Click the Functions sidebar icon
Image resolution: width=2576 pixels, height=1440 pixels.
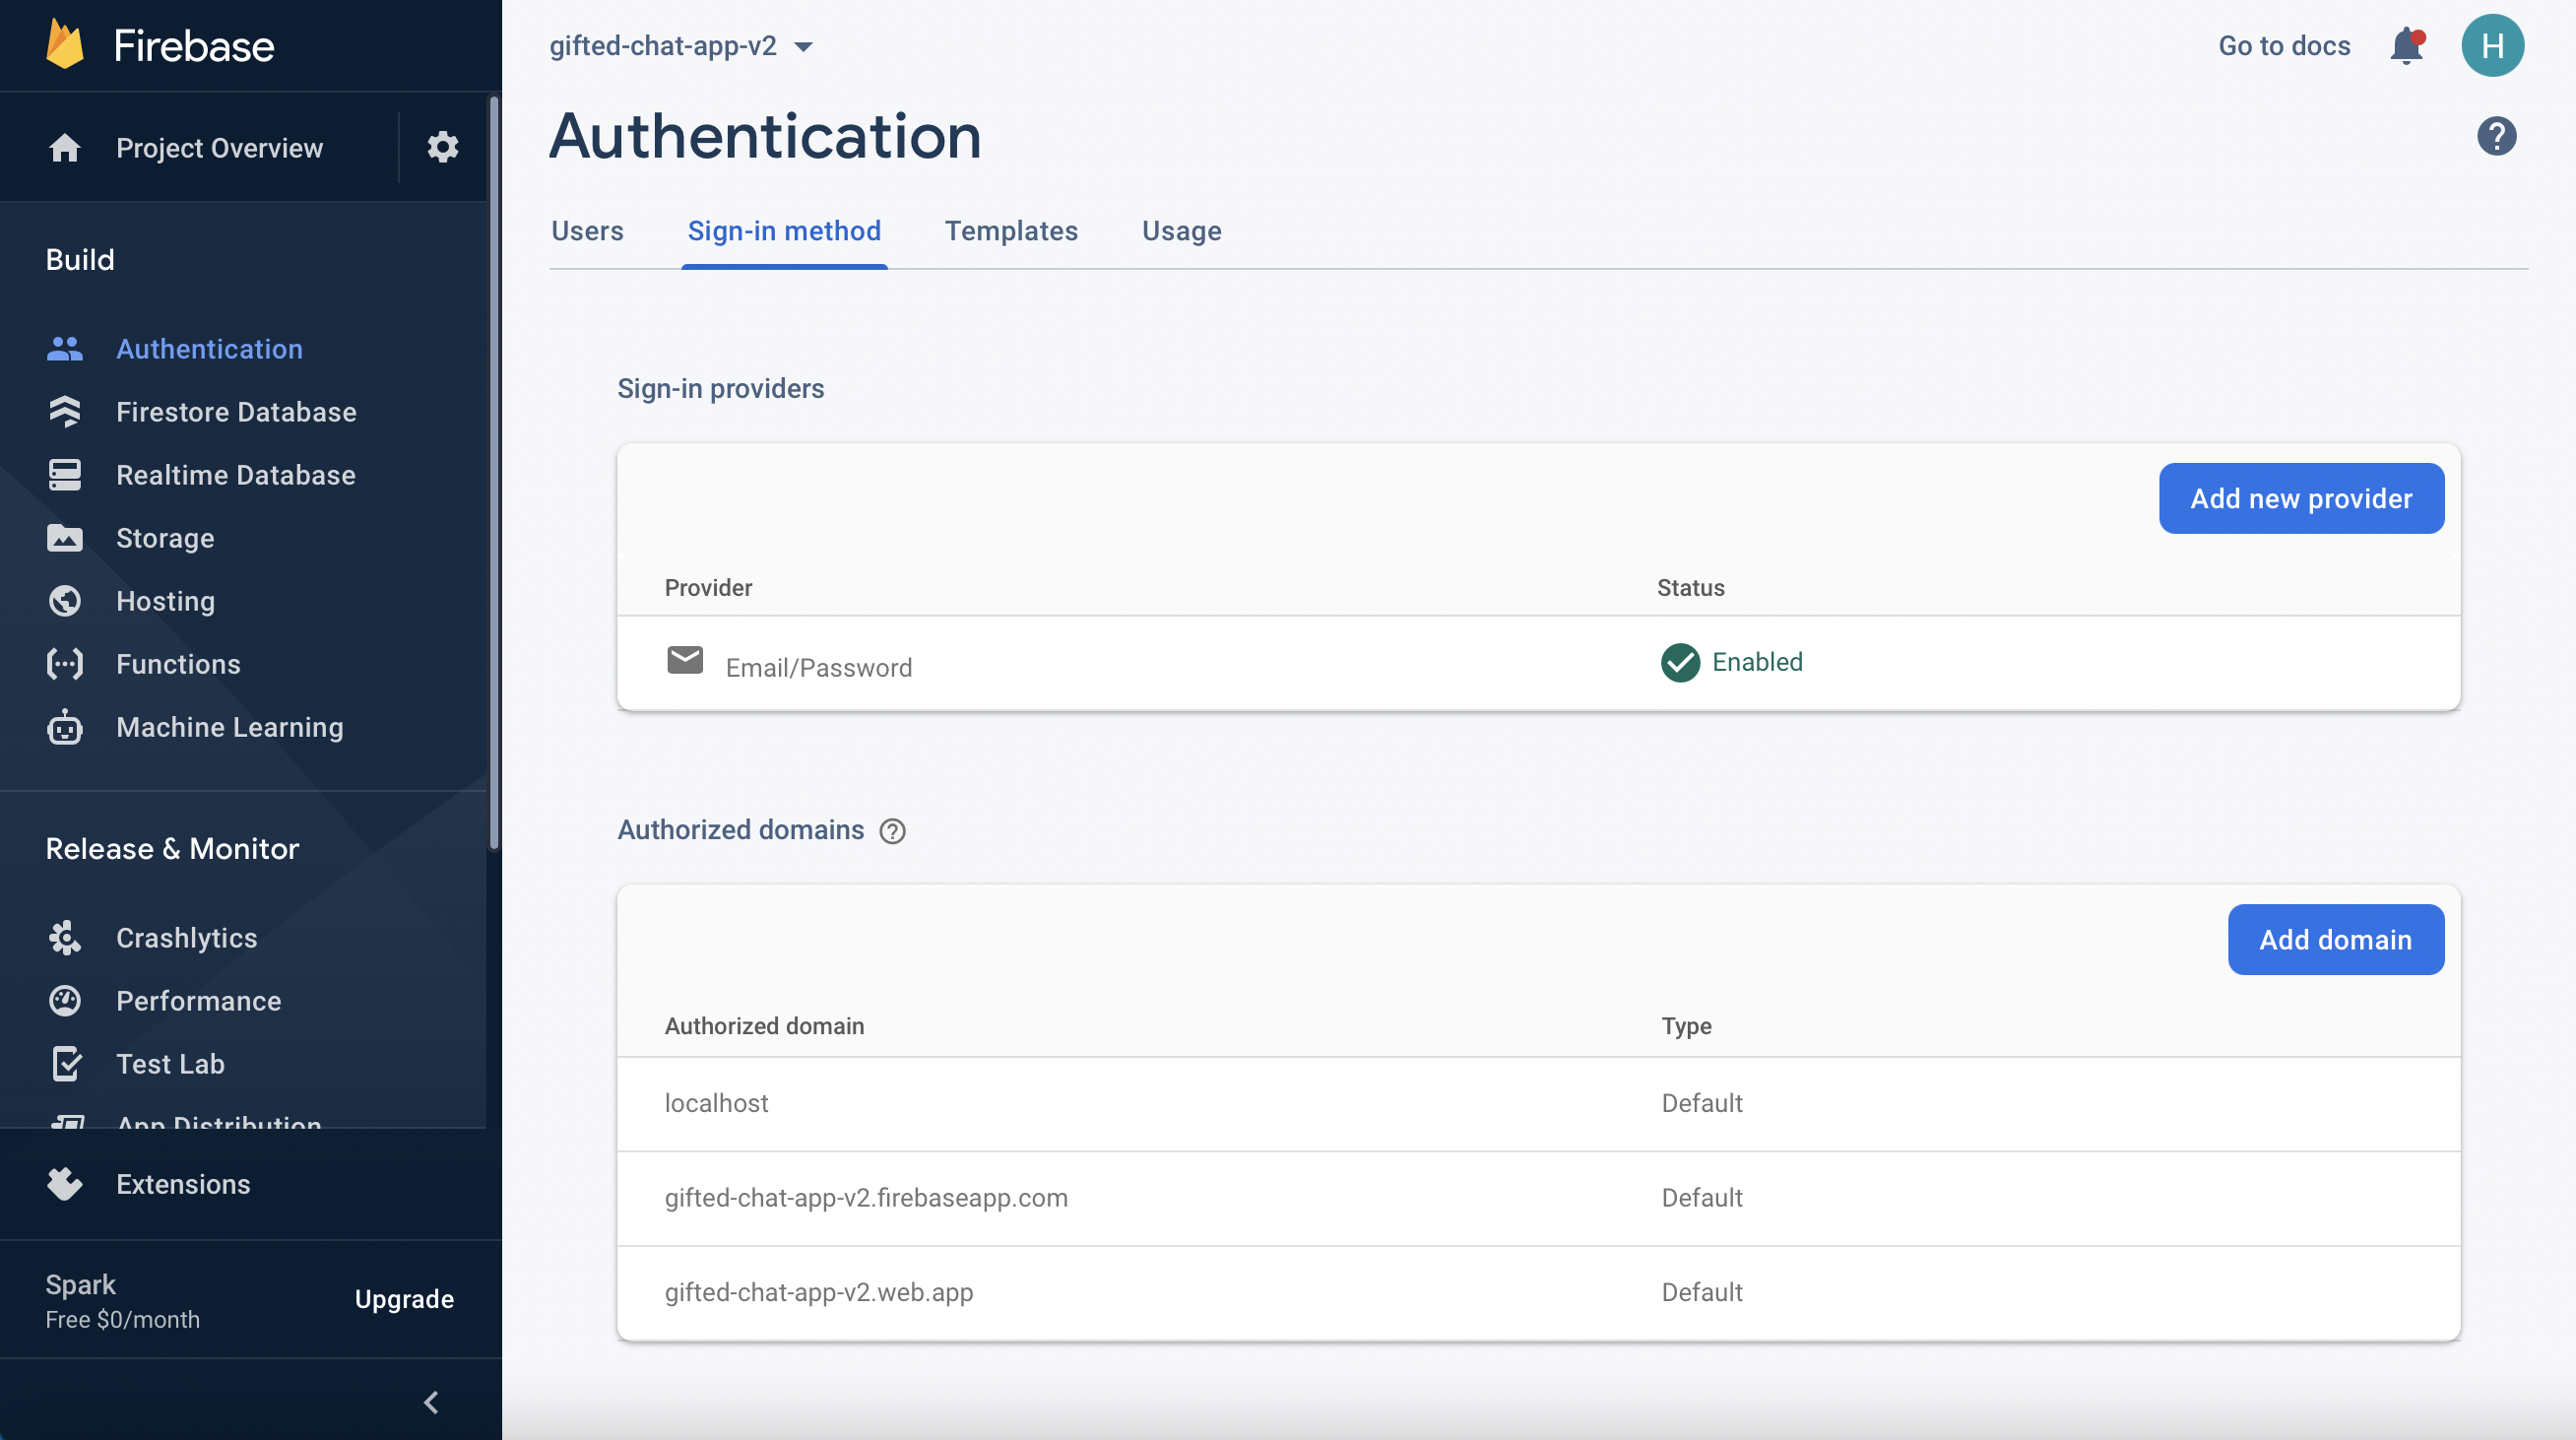pyautogui.click(x=64, y=664)
